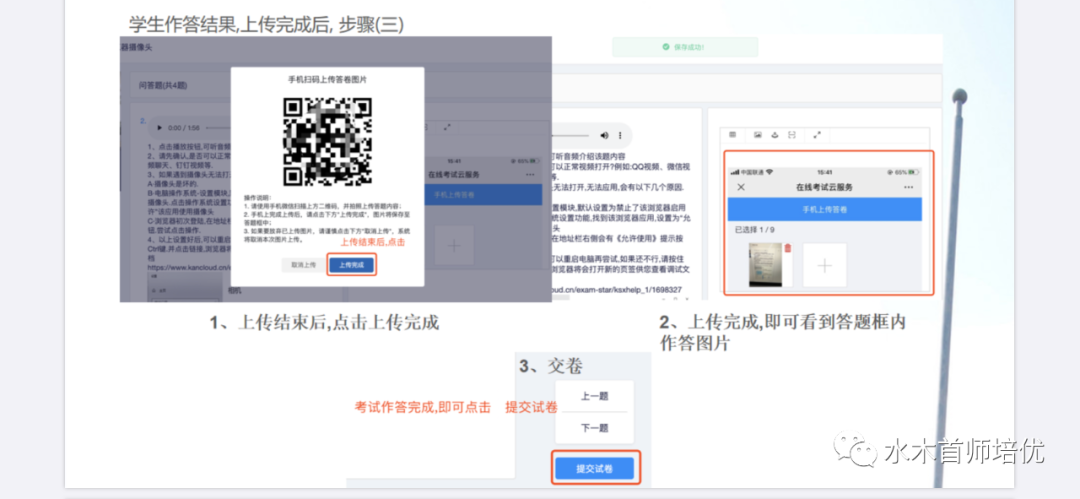Mute the audio via speaker icon
Viewport: 1080px width, 499px height.
point(605,135)
